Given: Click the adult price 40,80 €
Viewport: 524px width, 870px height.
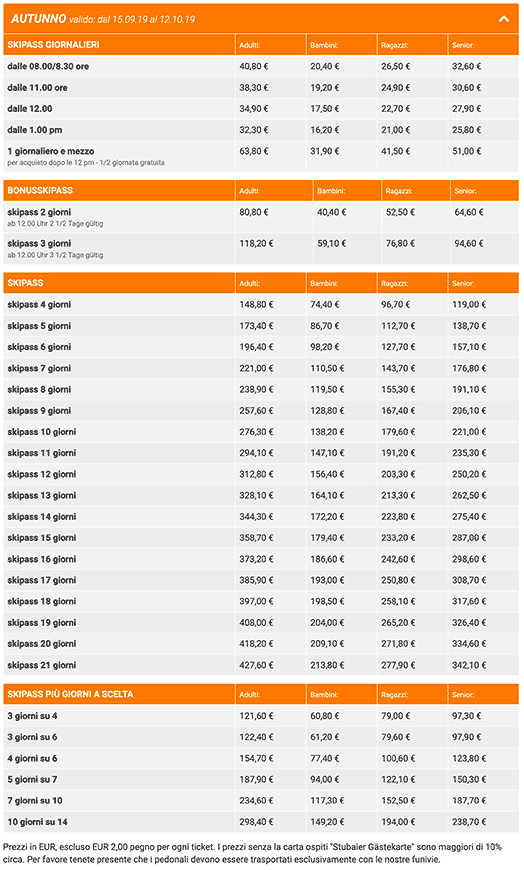Looking at the screenshot, I should pos(254,66).
